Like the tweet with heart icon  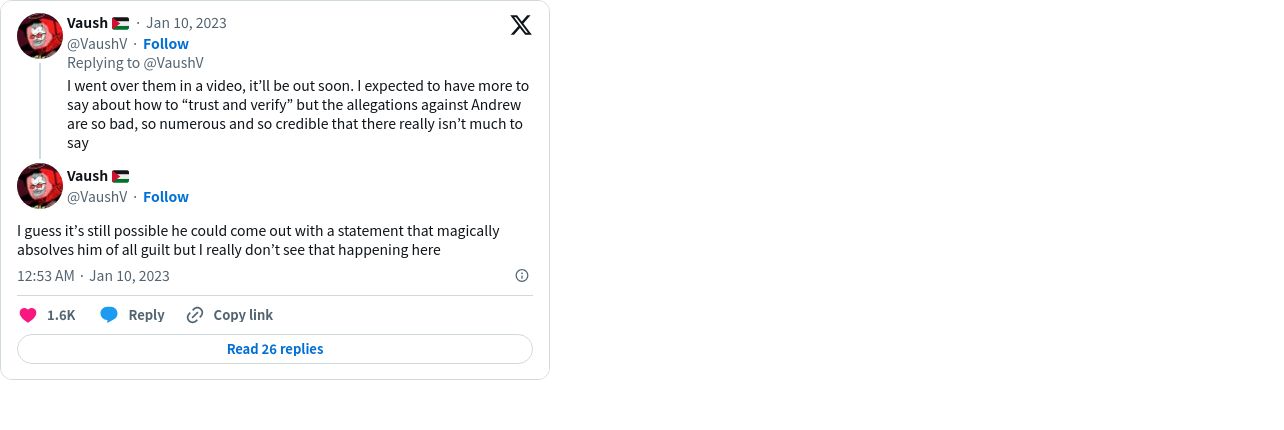click(28, 315)
